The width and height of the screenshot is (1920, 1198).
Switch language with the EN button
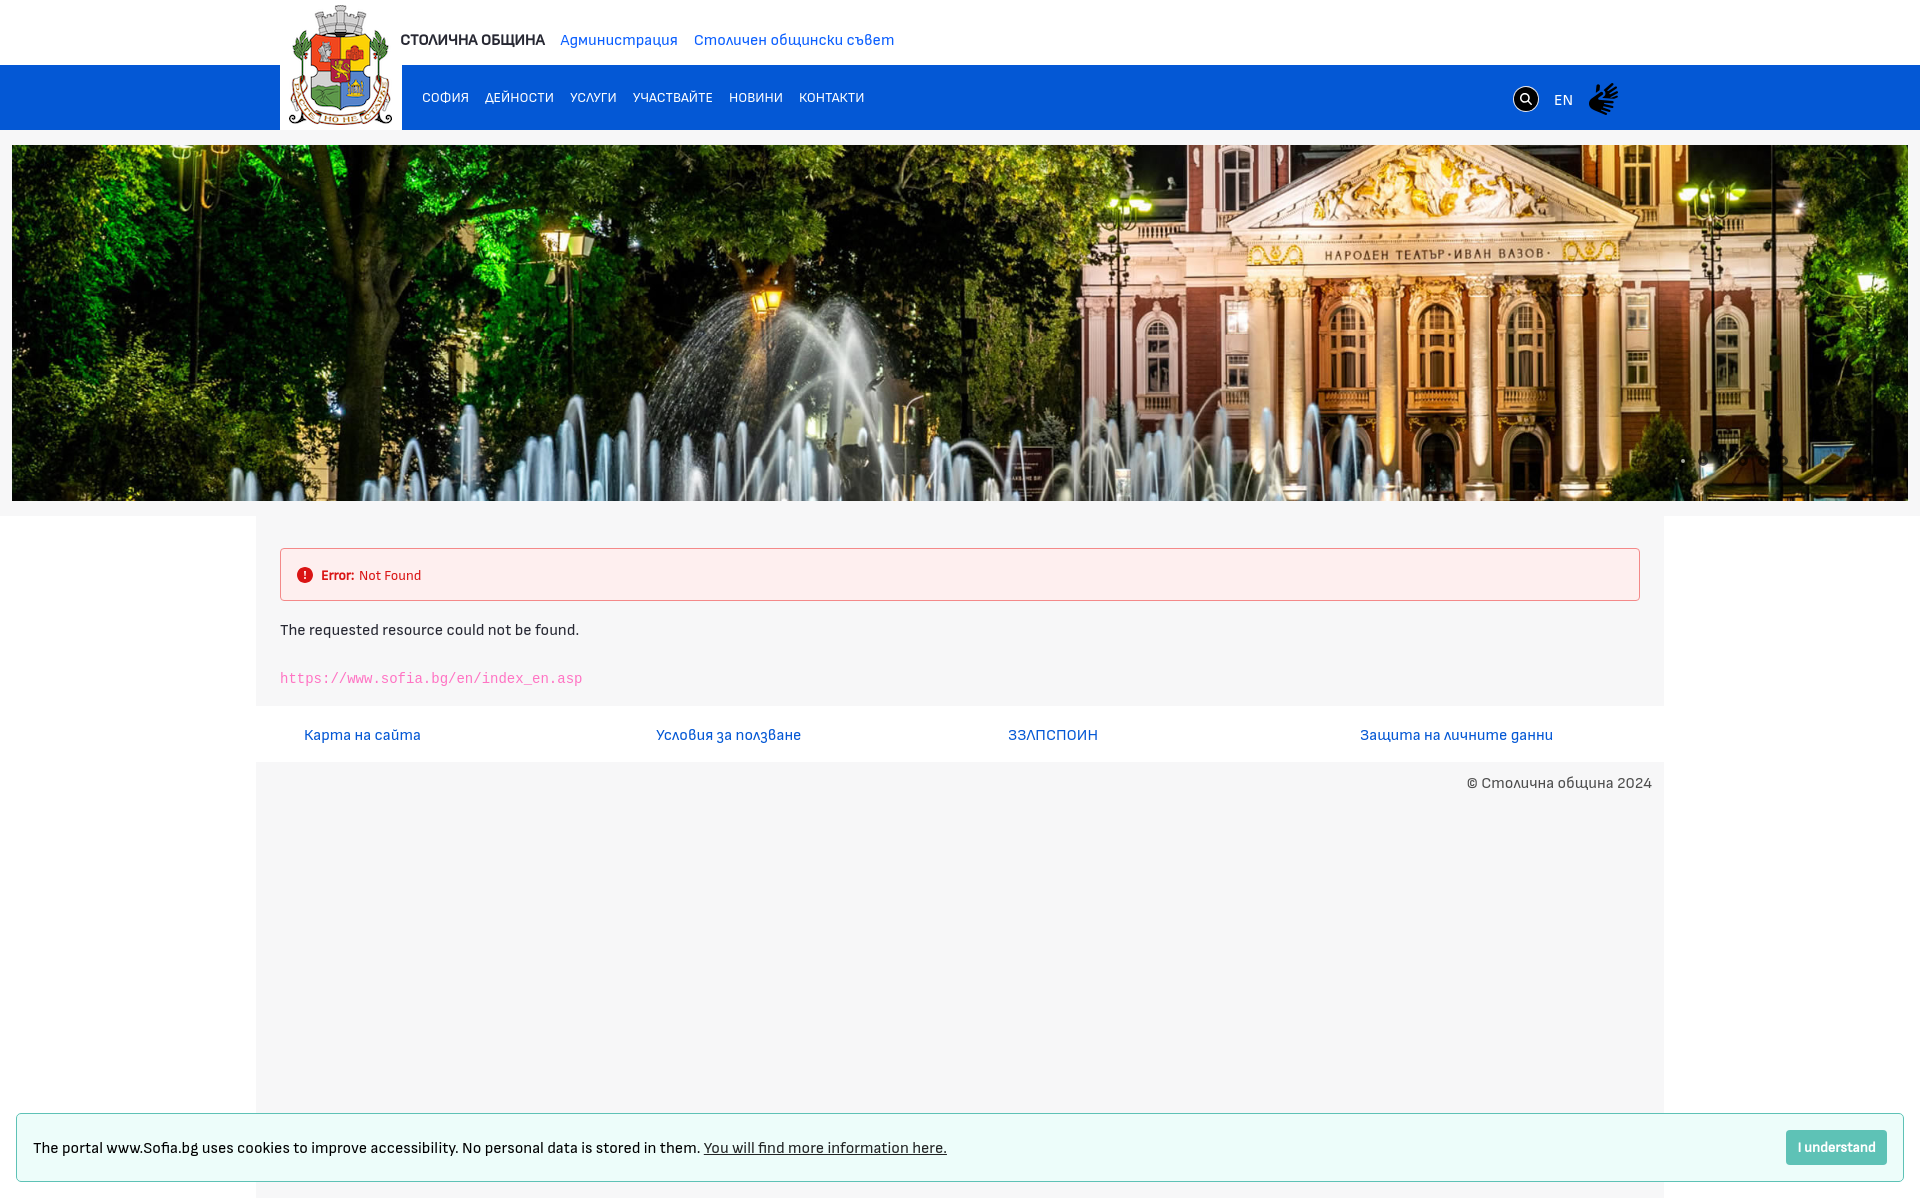click(1563, 100)
